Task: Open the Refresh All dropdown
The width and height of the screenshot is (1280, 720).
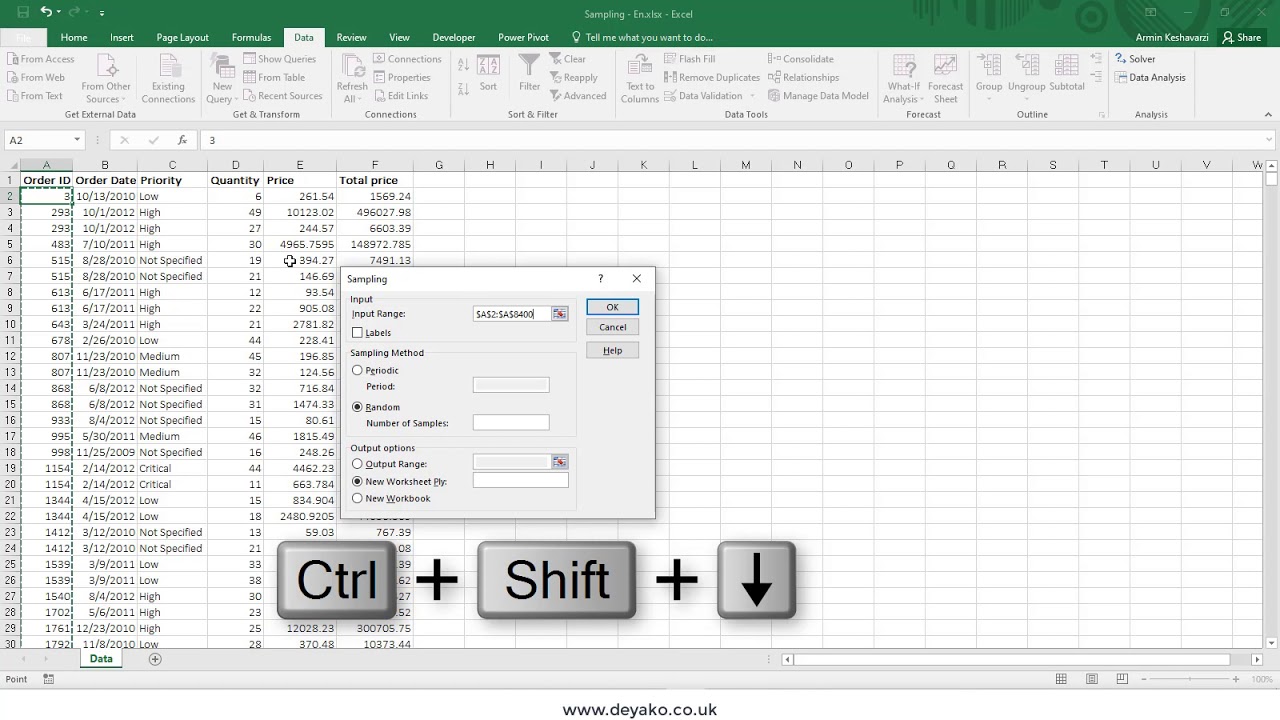Action: click(352, 92)
